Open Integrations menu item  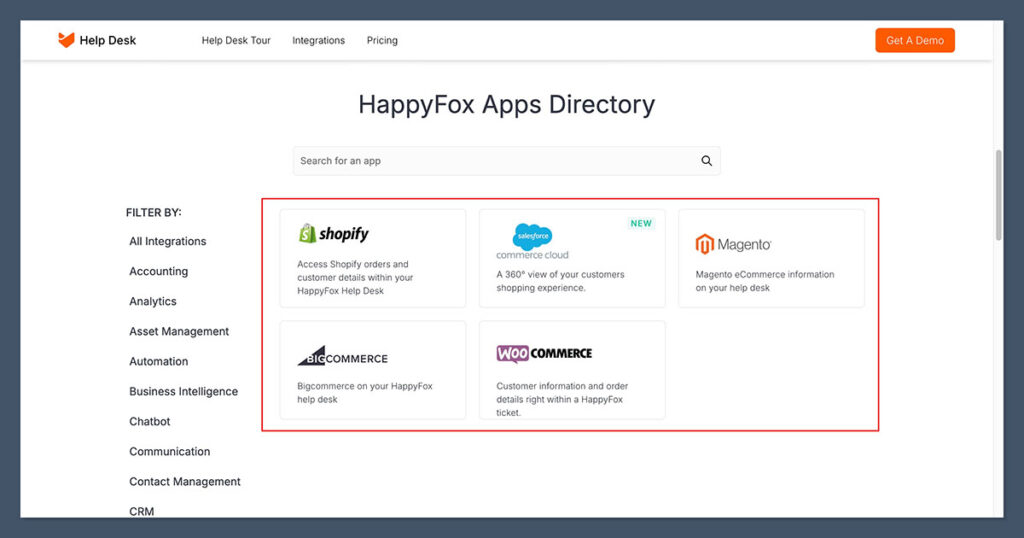pyautogui.click(x=318, y=40)
